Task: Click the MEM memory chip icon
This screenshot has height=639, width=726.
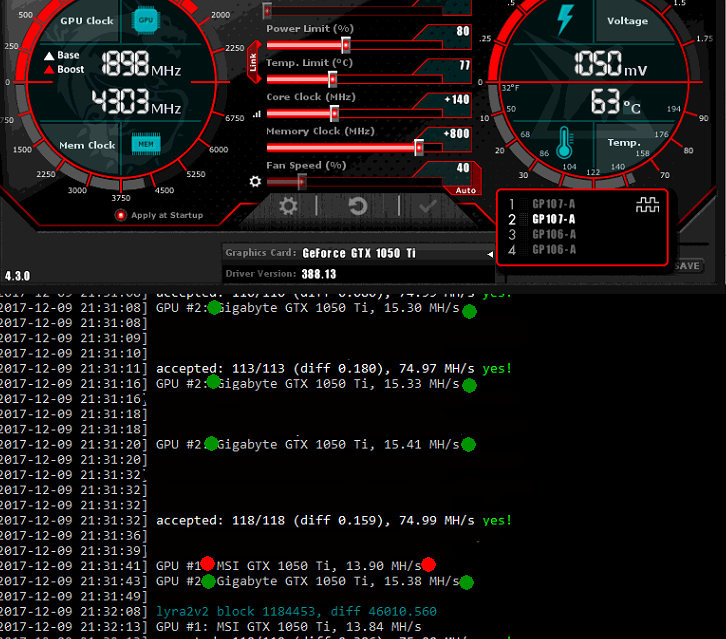Action: click(x=146, y=144)
